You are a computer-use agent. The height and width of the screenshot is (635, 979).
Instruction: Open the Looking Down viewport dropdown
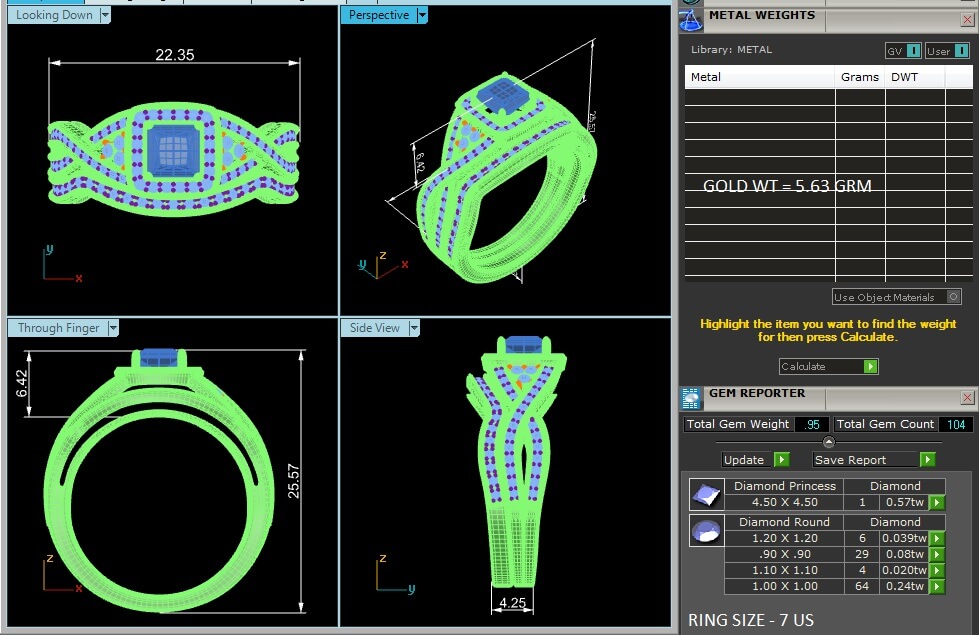[x=106, y=15]
